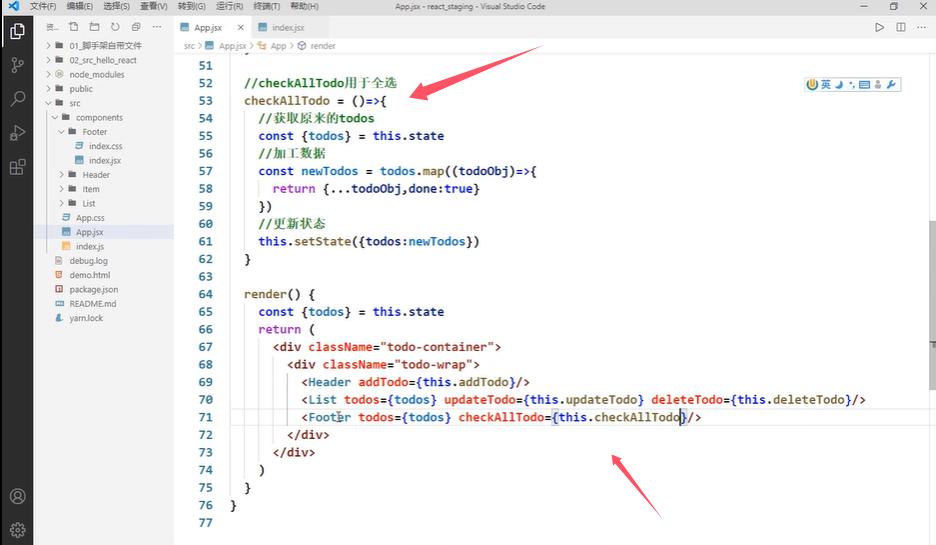Click the src breadcrumb segment

[x=189, y=46]
